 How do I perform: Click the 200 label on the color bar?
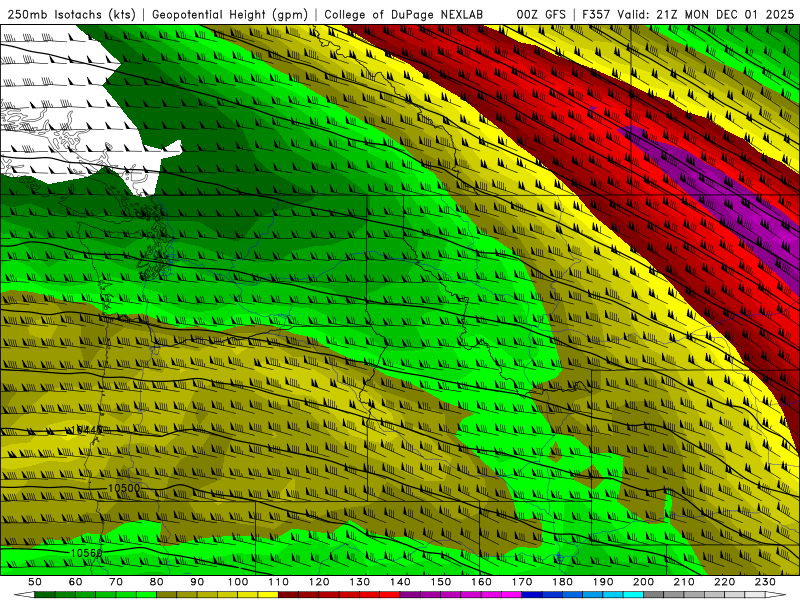coord(643,582)
